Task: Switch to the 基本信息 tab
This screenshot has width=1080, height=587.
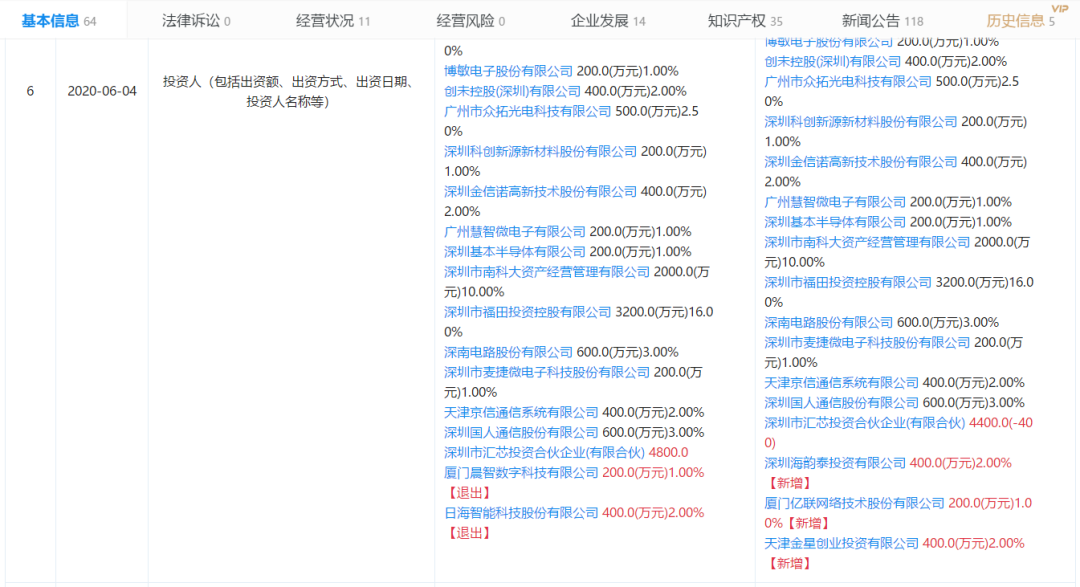Action: coord(59,21)
